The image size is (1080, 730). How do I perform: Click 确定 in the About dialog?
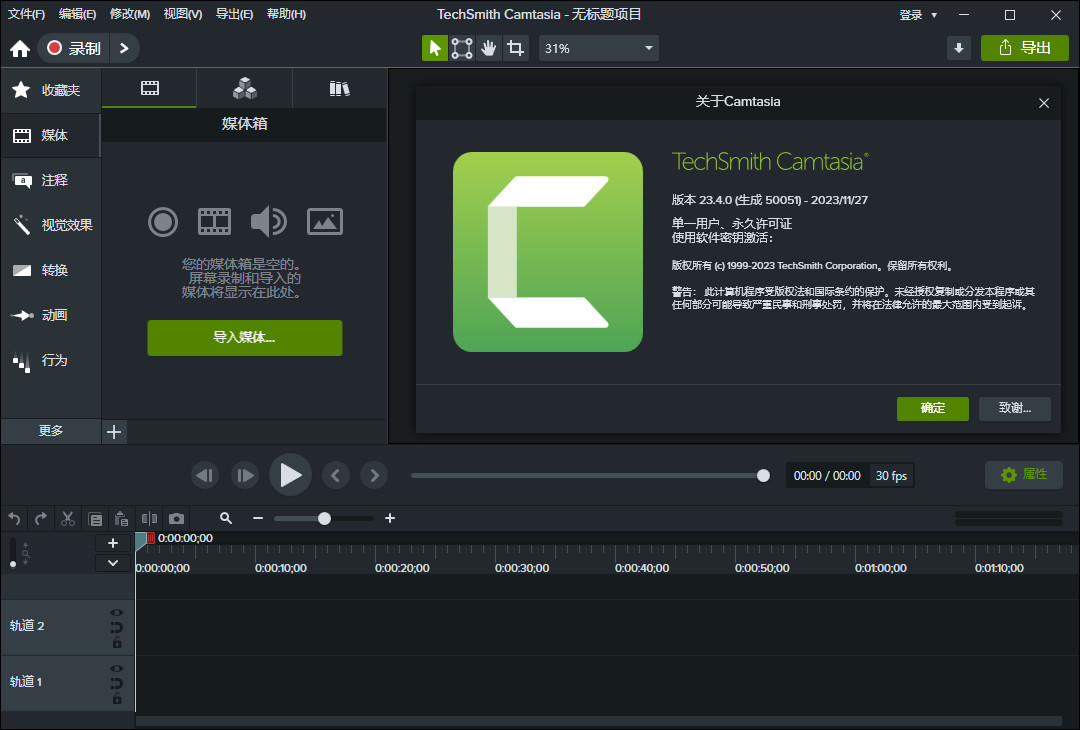[933, 408]
